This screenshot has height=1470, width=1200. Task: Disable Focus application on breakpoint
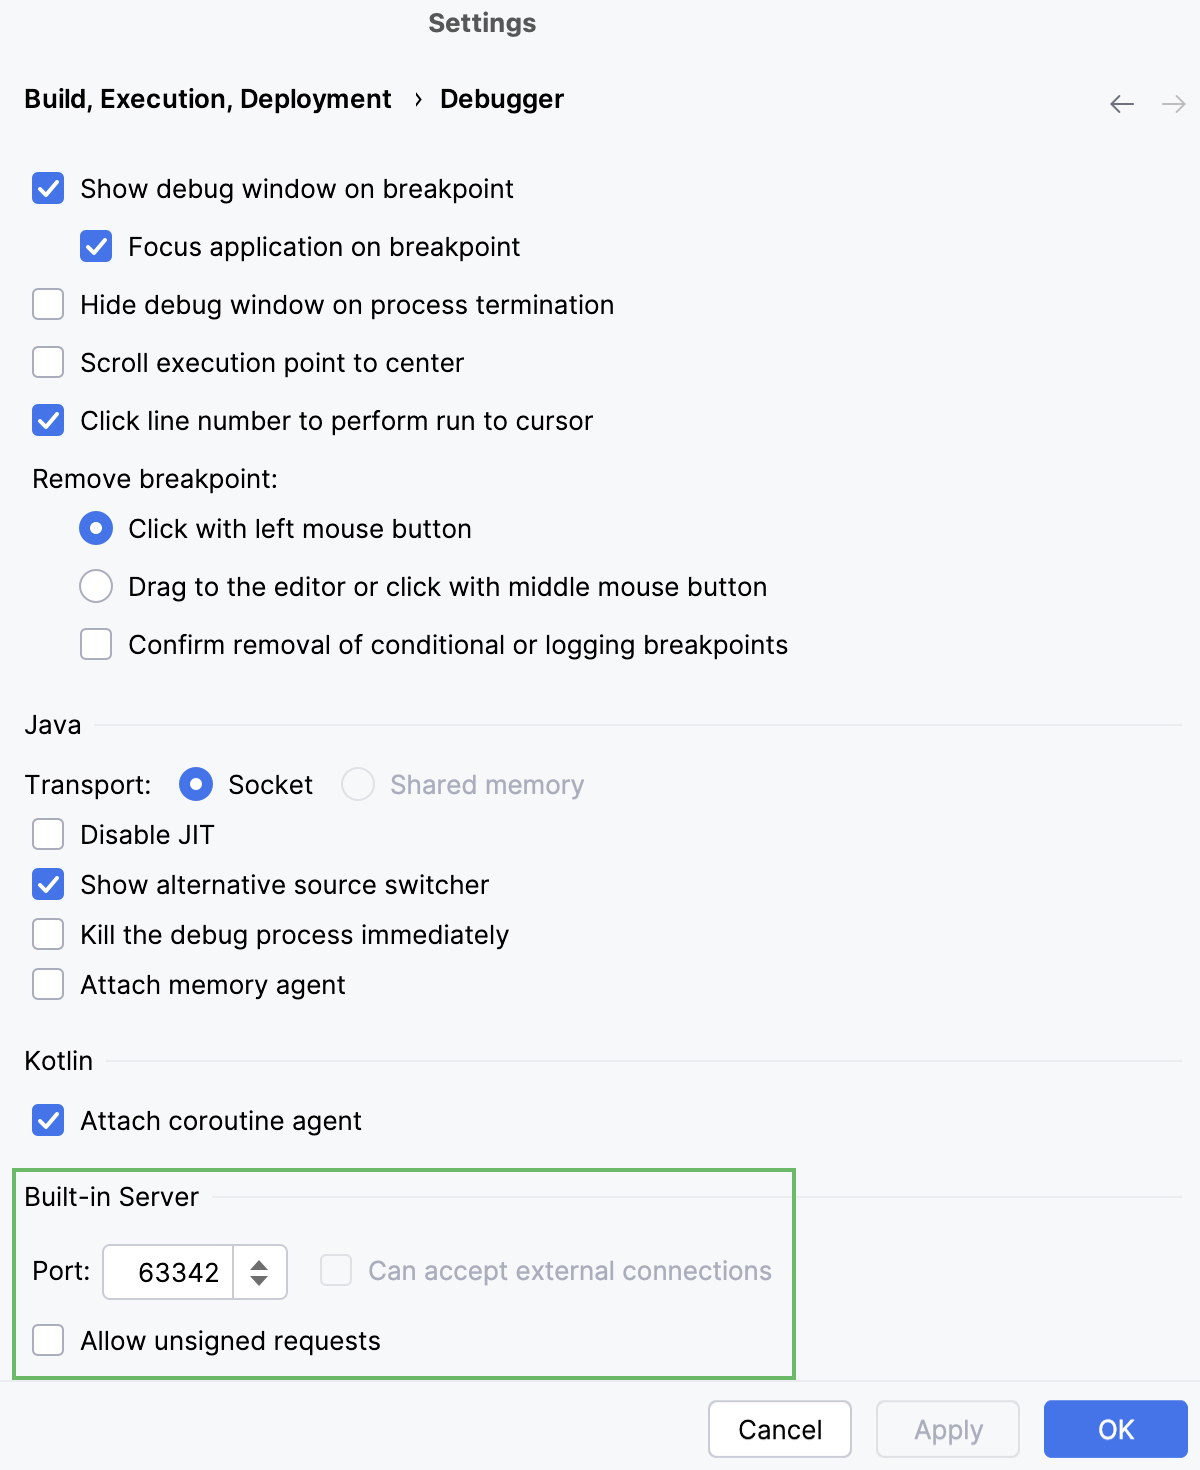[95, 246]
